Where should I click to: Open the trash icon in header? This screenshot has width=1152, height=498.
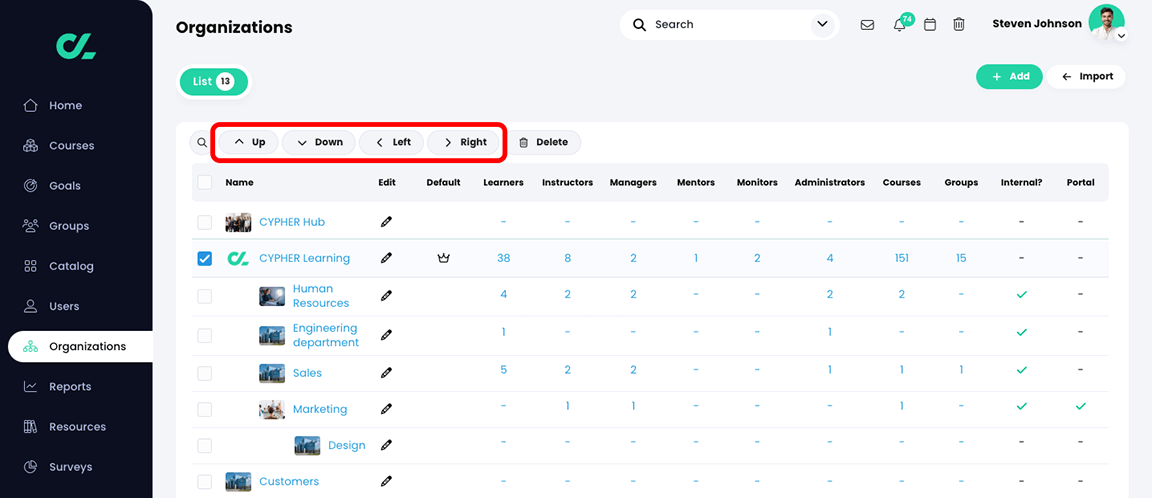tap(959, 25)
